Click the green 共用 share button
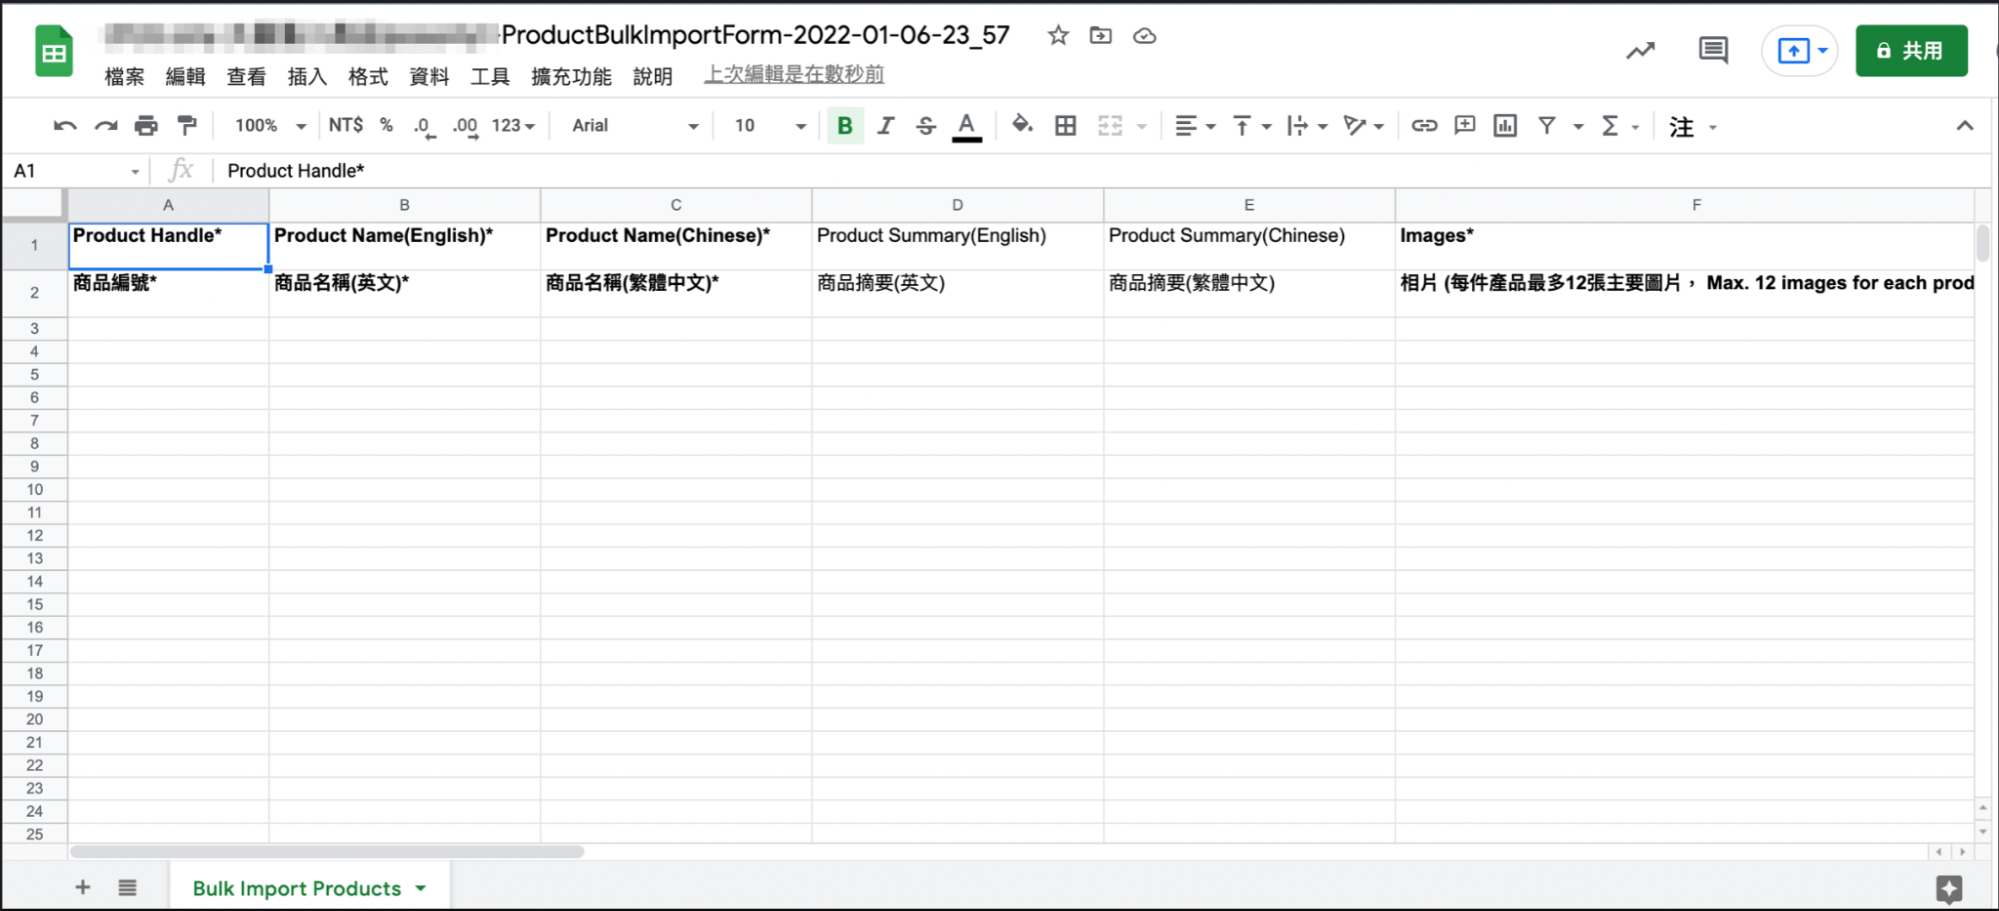 click(1911, 51)
